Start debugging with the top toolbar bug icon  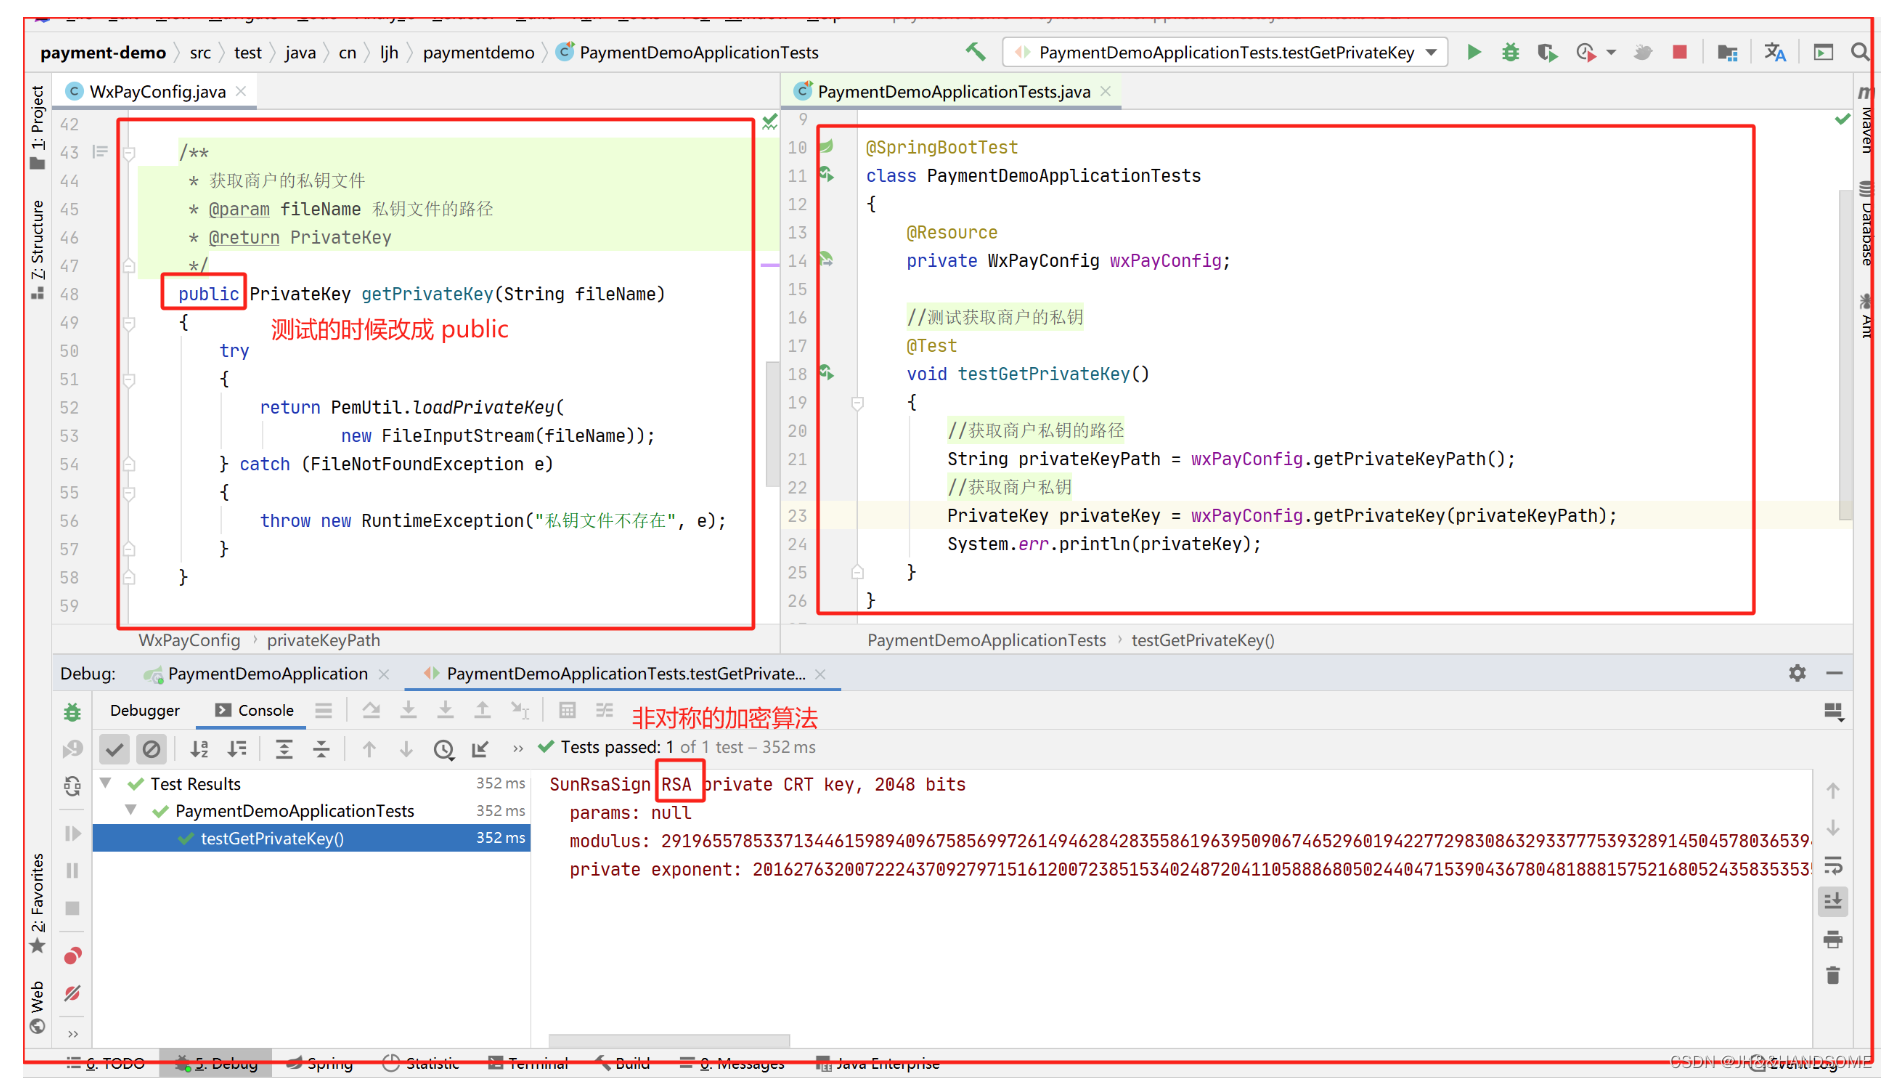1510,52
